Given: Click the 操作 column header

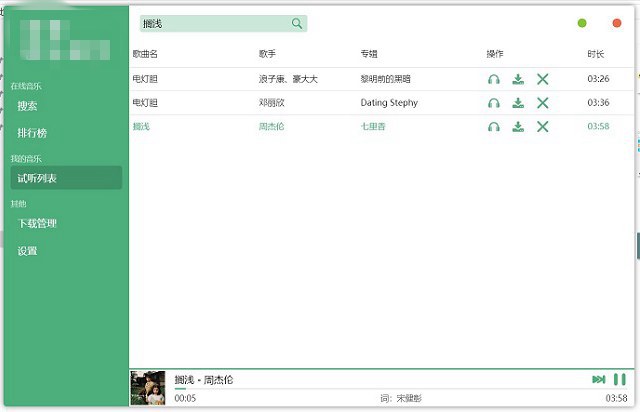Looking at the screenshot, I should (x=495, y=54).
